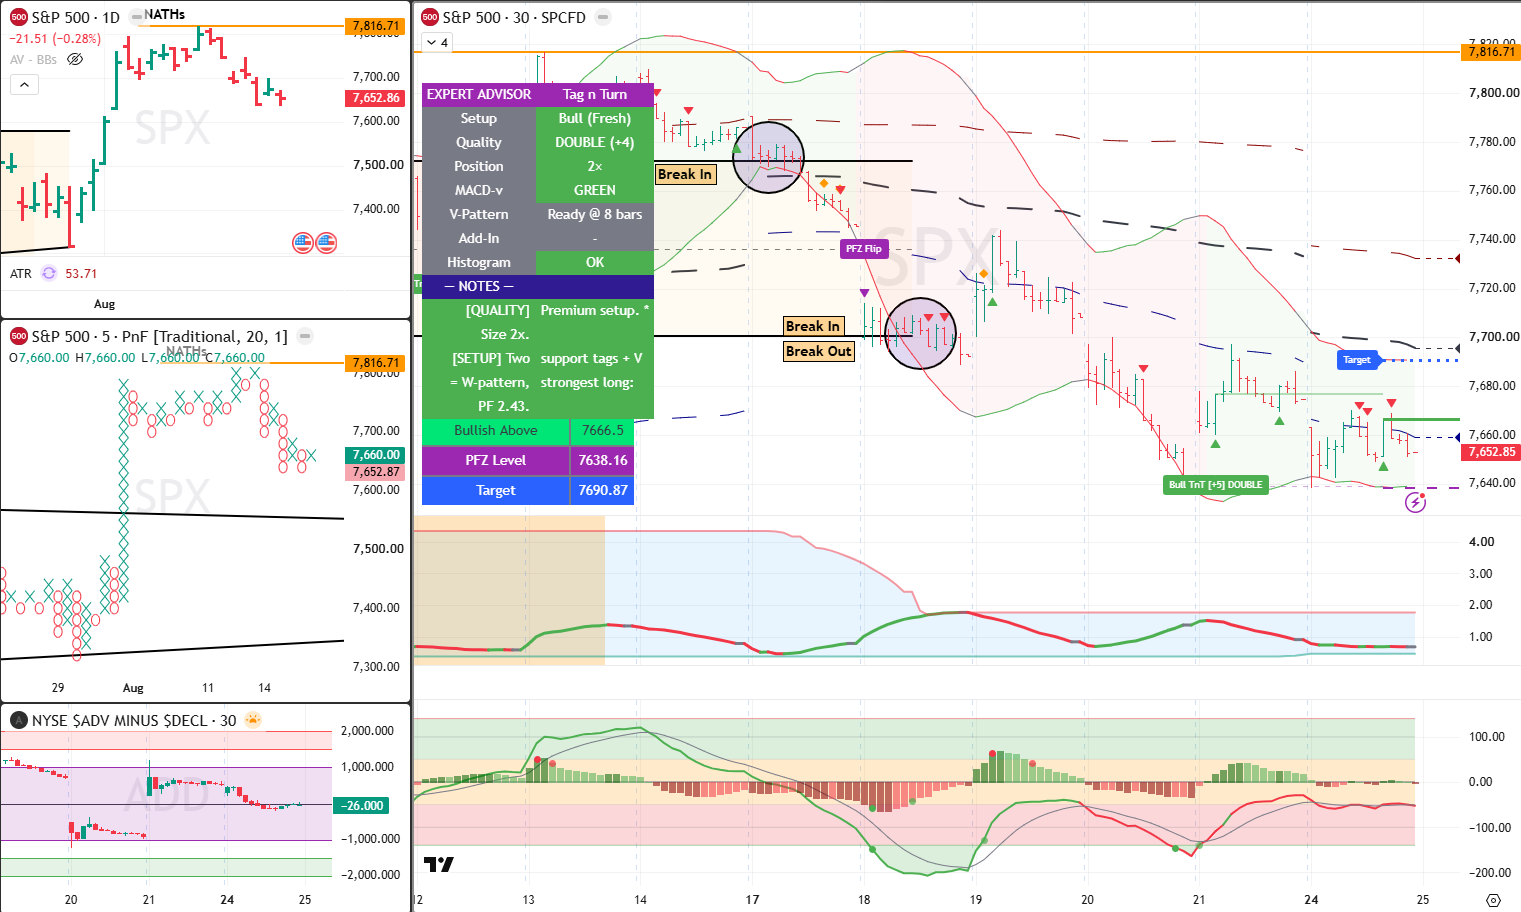Click the PFZ Level 7638.16 value
This screenshot has height=912, width=1521.
click(x=602, y=461)
